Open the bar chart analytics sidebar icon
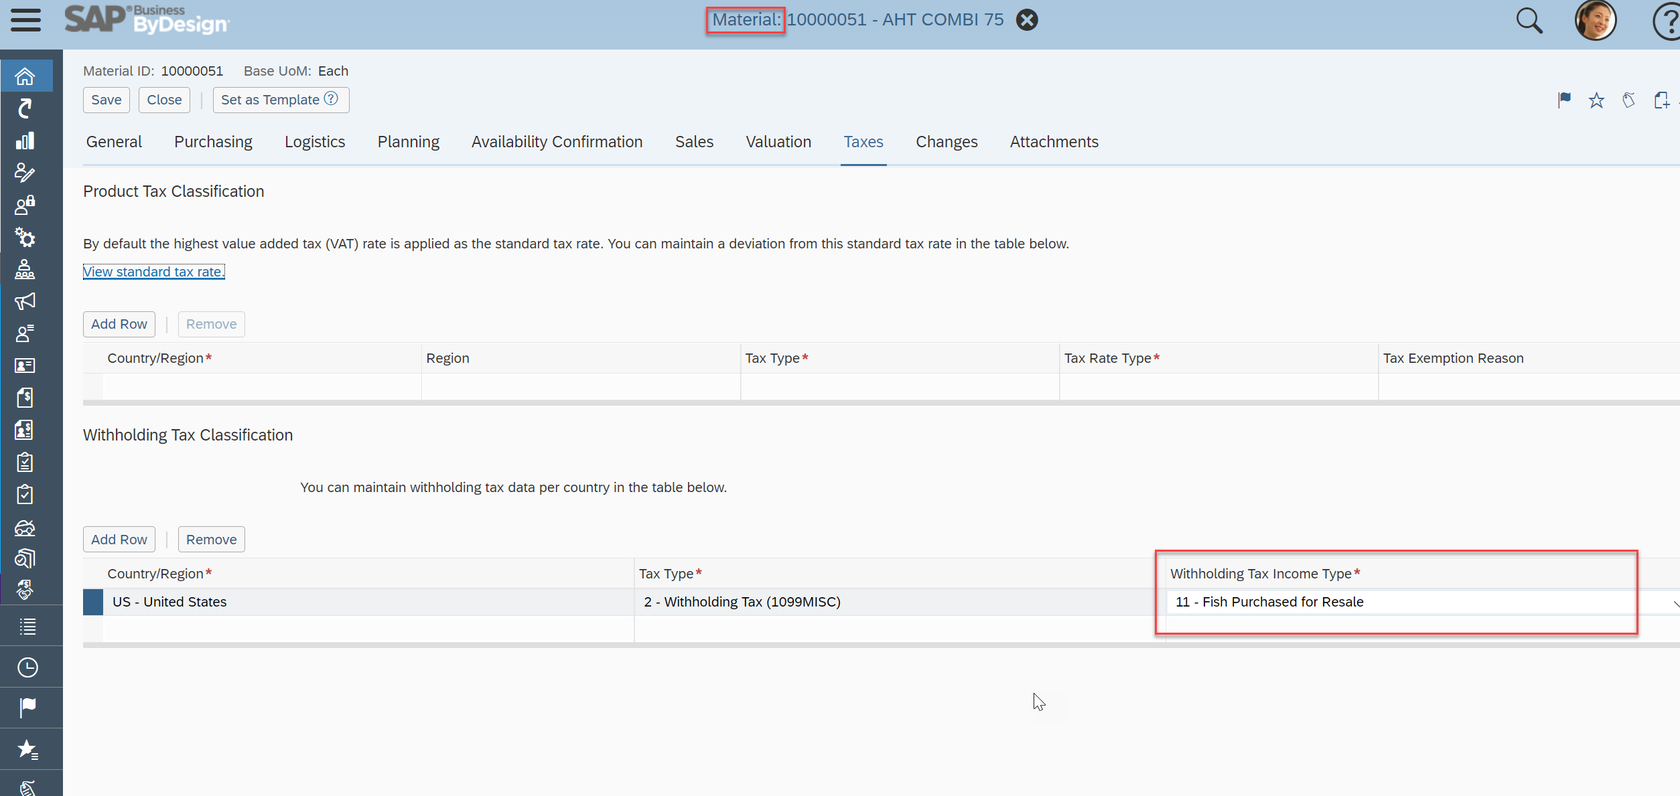This screenshot has height=796, width=1680. point(25,141)
